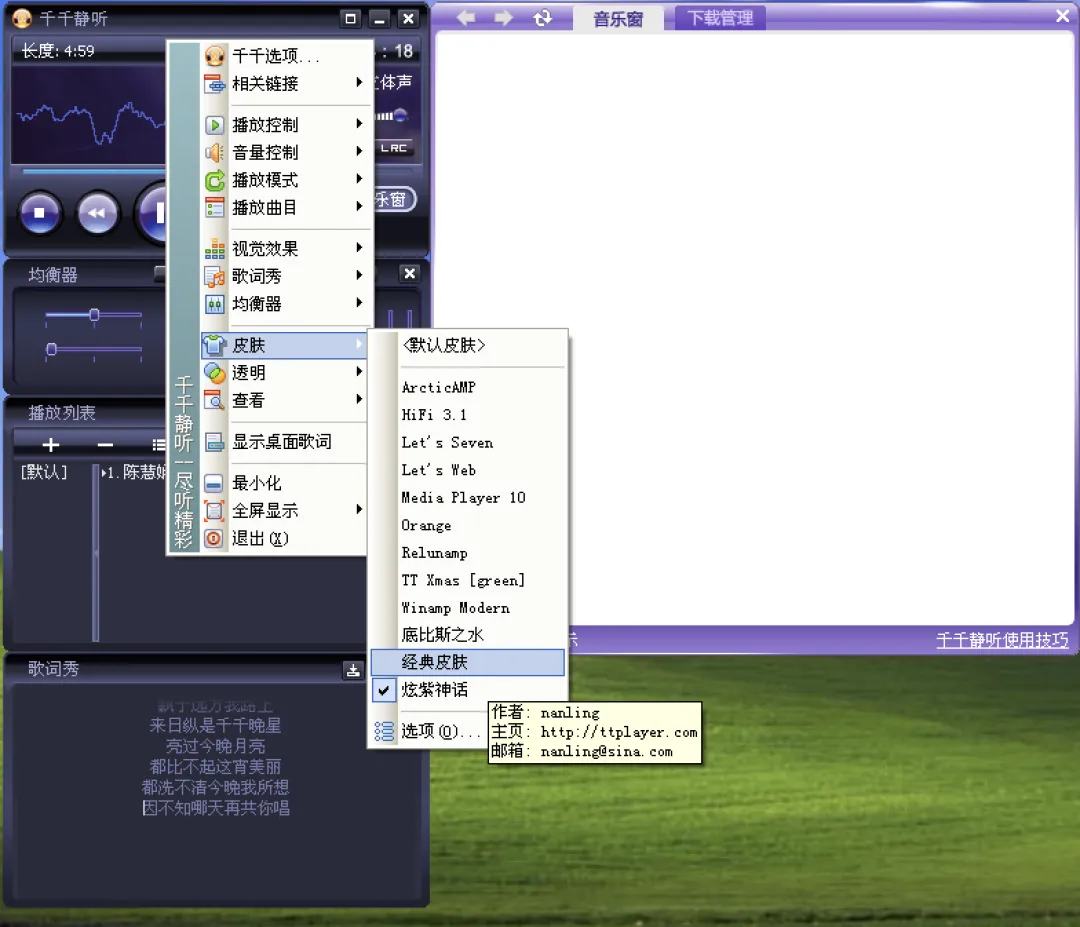Click the 歌词秀 music note icon
The height and width of the screenshot is (927, 1080).
click(214, 276)
